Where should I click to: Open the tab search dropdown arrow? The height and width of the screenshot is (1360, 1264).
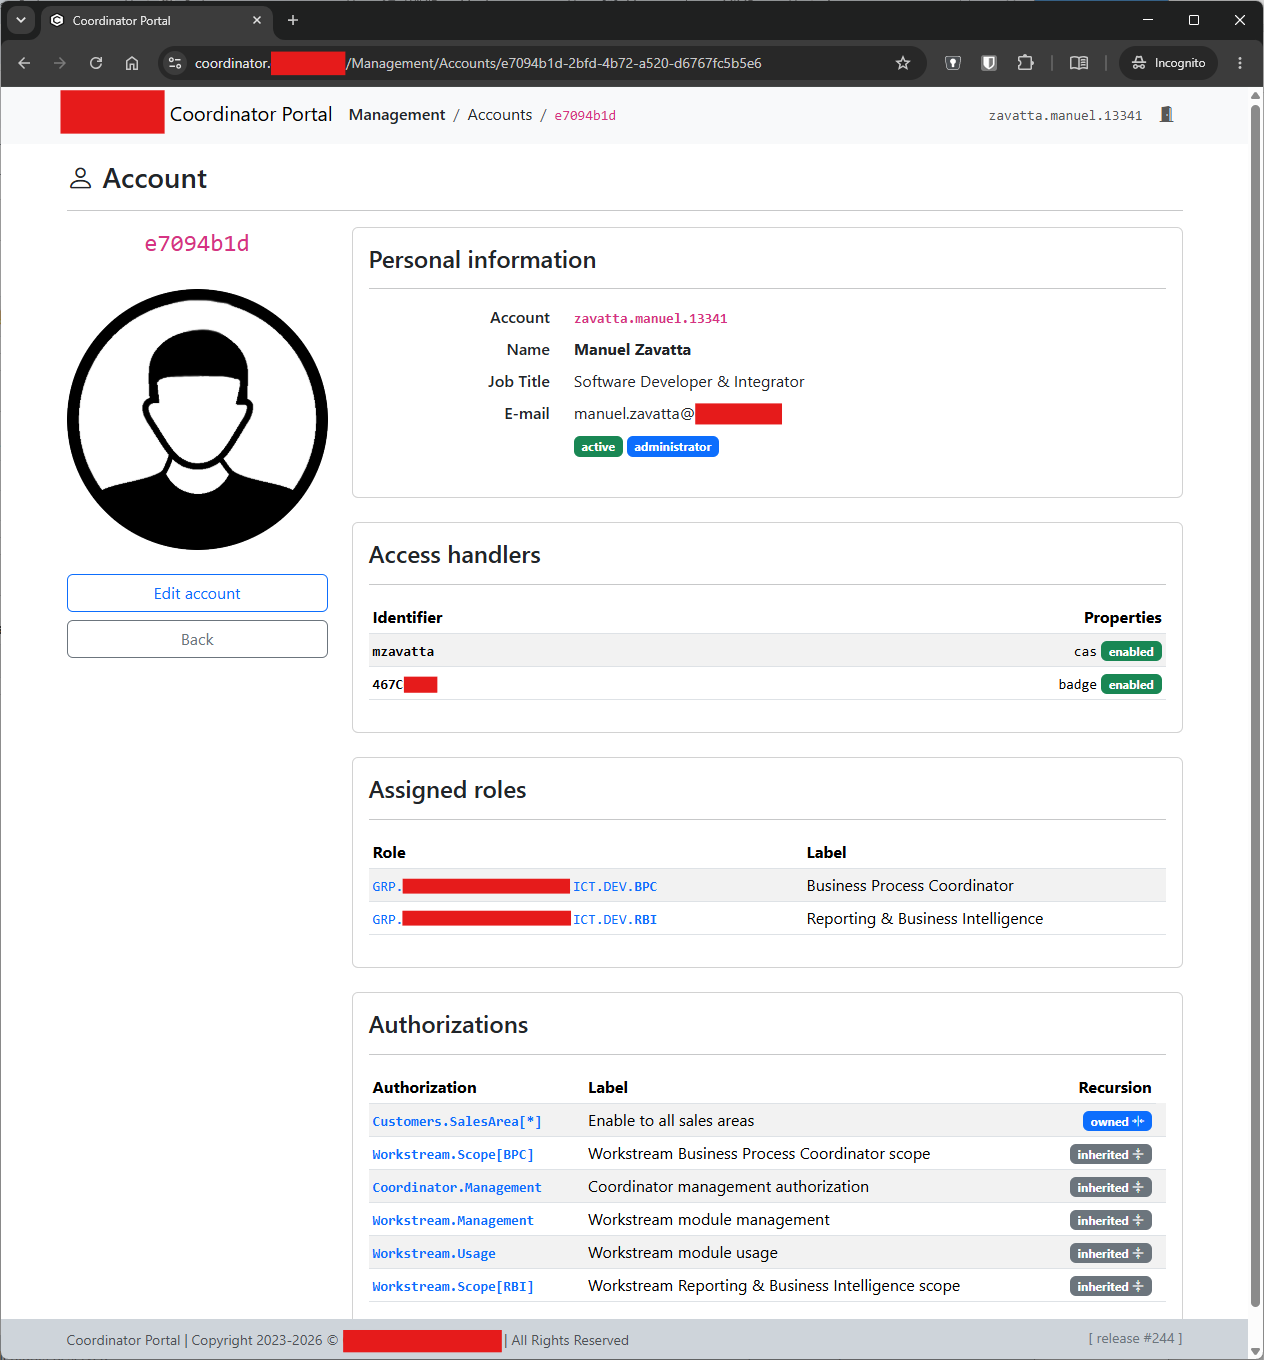click(21, 20)
